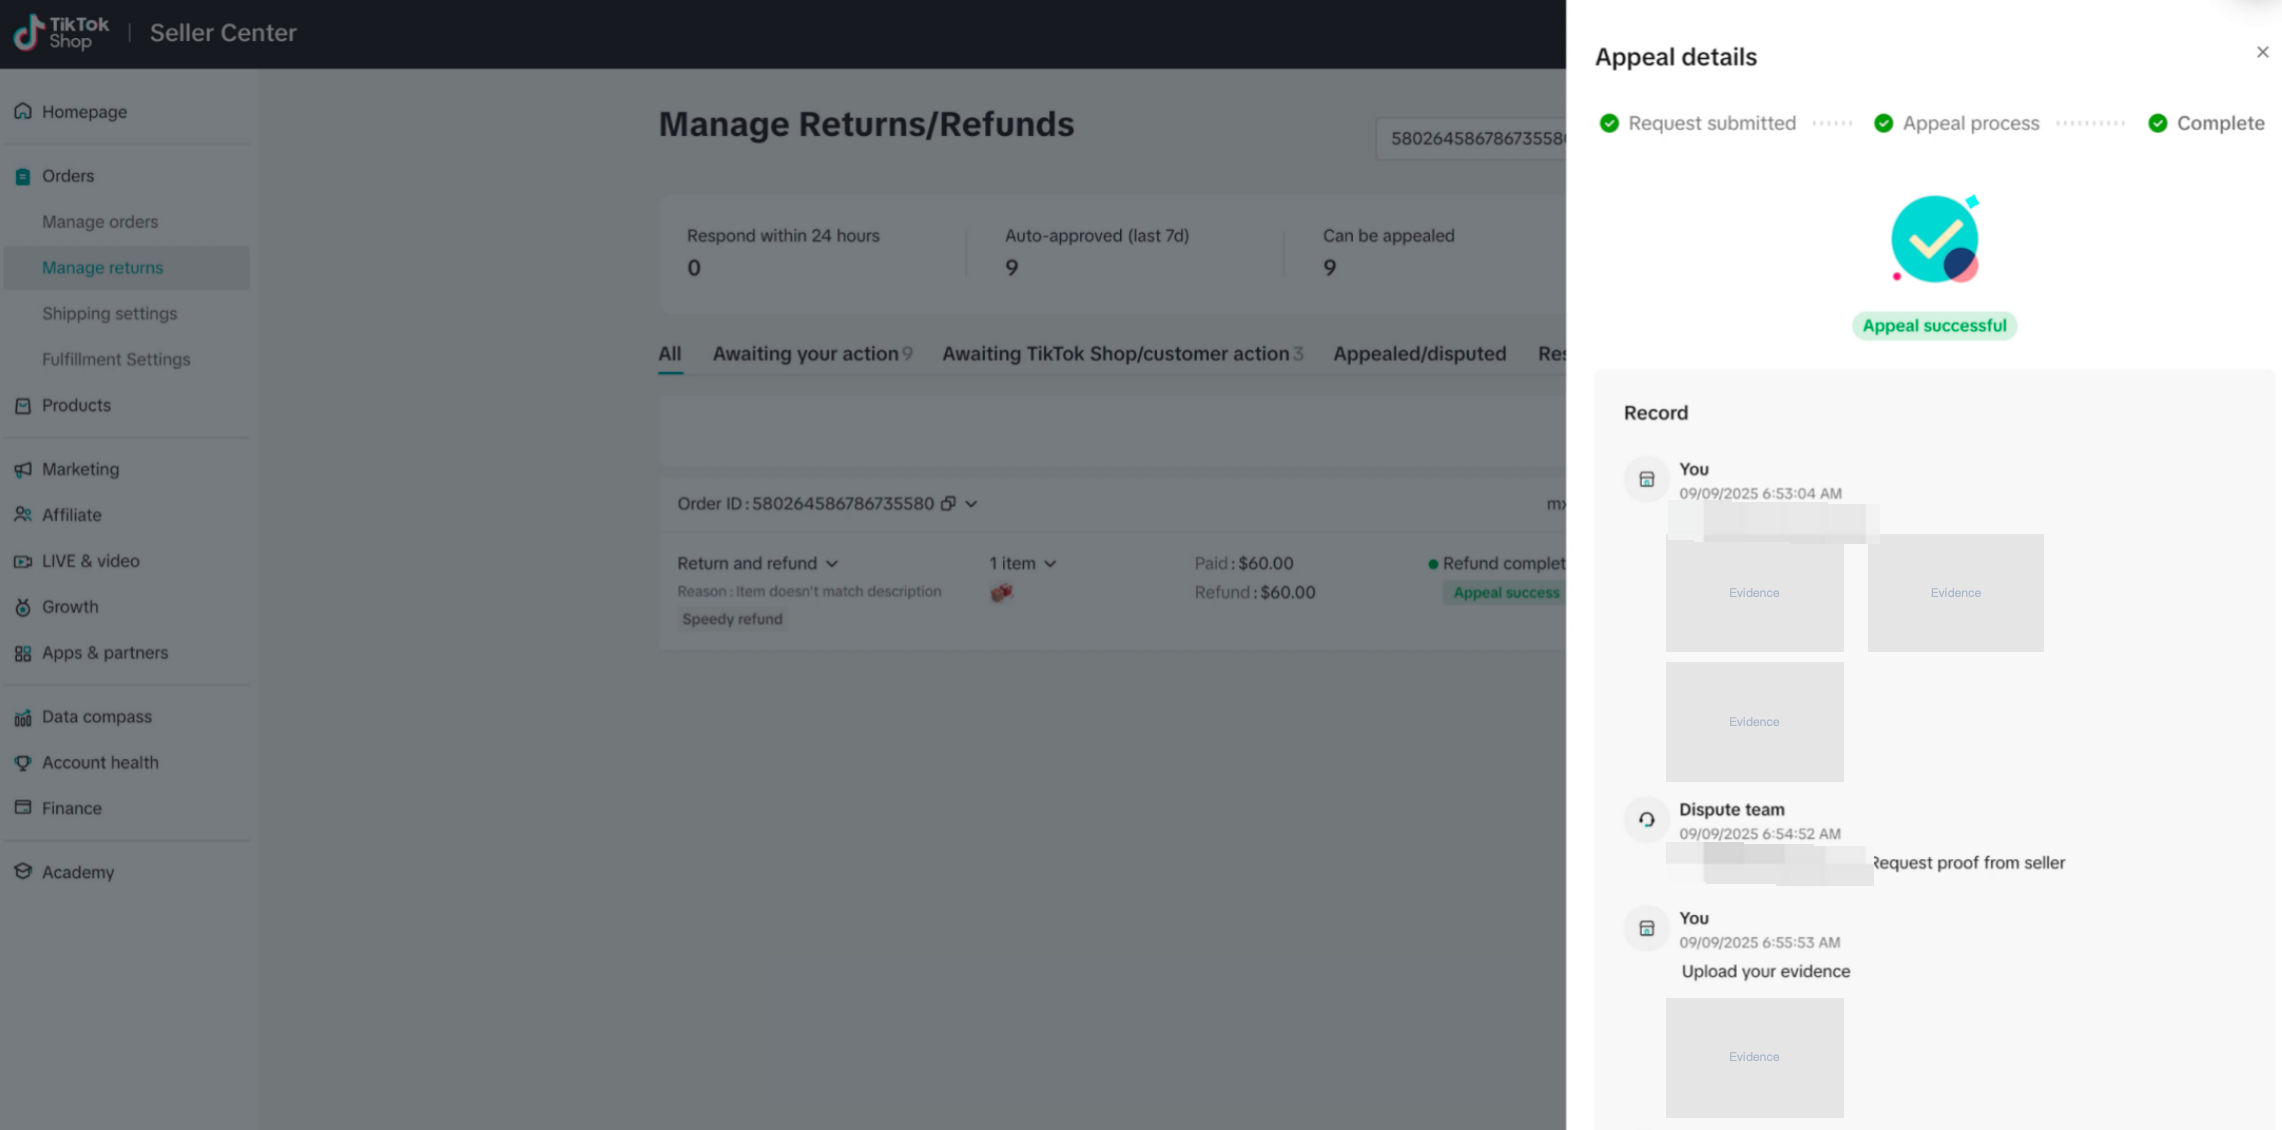Screen dimensions: 2282x1130
Task: Expand the Return and refund dropdown
Action: [x=831, y=564]
